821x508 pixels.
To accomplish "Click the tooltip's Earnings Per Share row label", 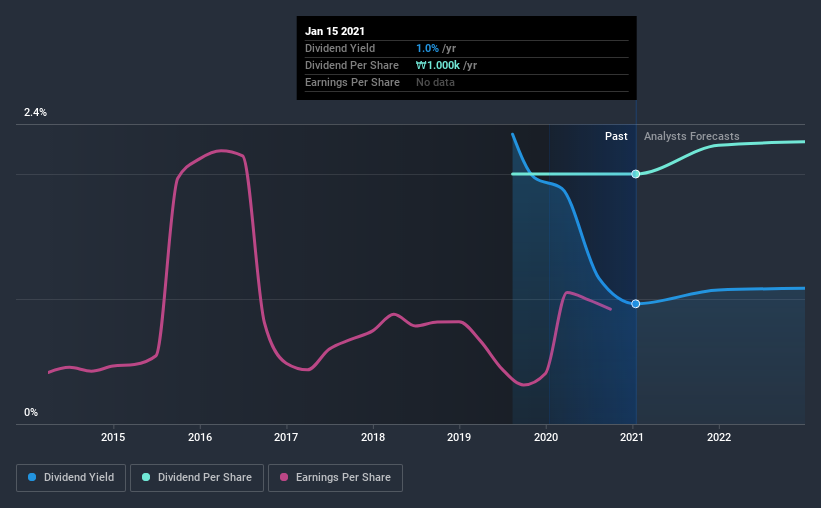I will pyautogui.click(x=352, y=82).
